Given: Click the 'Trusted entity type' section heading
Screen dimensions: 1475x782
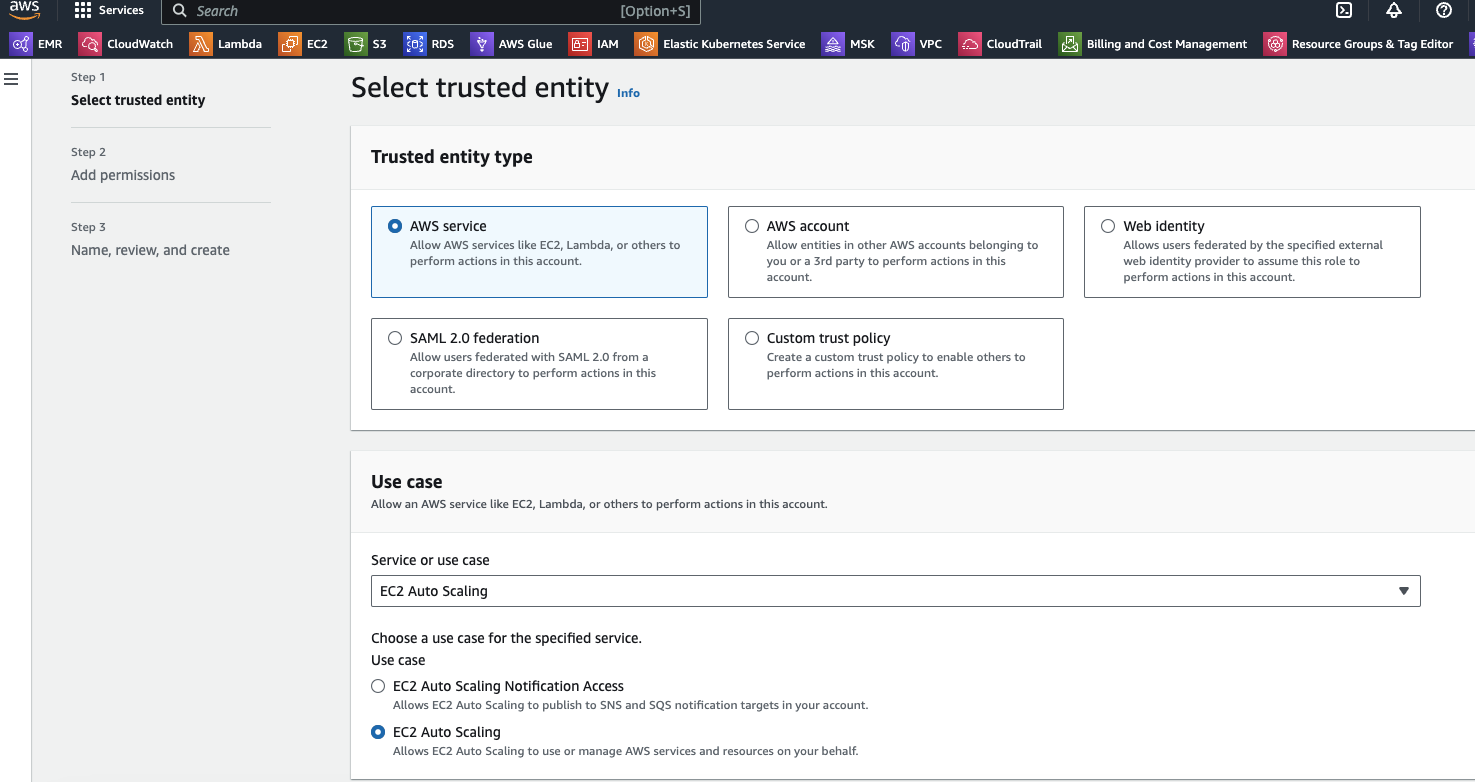Looking at the screenshot, I should point(451,157).
